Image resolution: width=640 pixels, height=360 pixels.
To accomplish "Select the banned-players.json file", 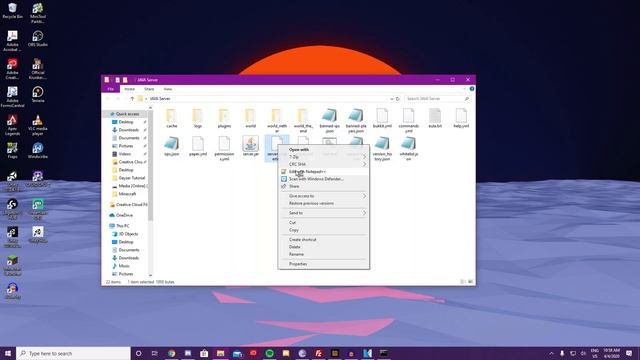I will click(356, 120).
